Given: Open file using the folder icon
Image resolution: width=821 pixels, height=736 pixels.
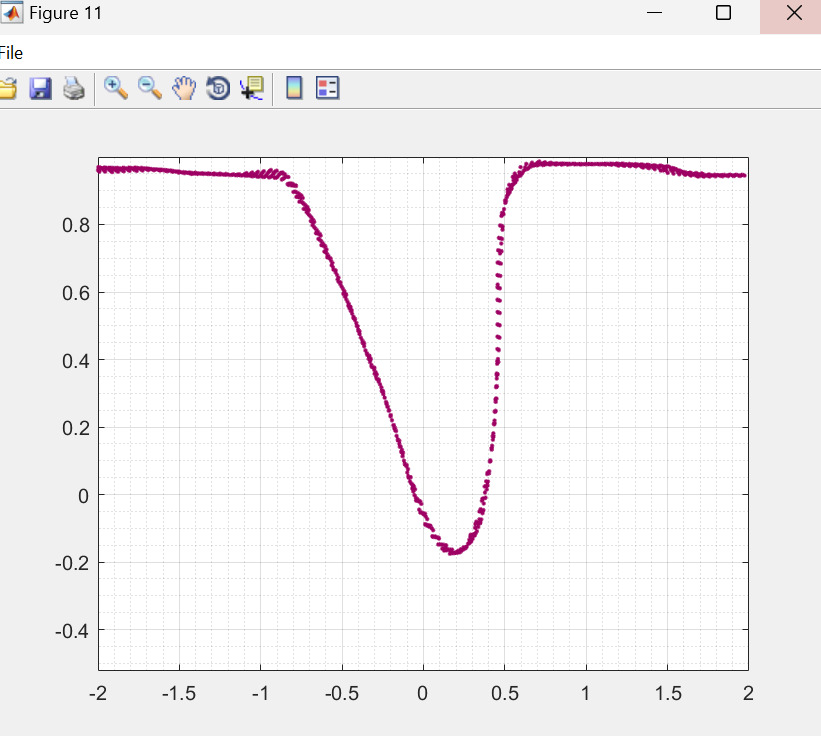Looking at the screenshot, I should tap(7, 89).
